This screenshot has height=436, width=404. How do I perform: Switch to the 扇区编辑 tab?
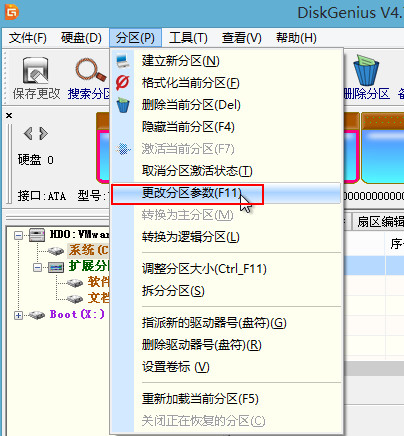(379, 221)
